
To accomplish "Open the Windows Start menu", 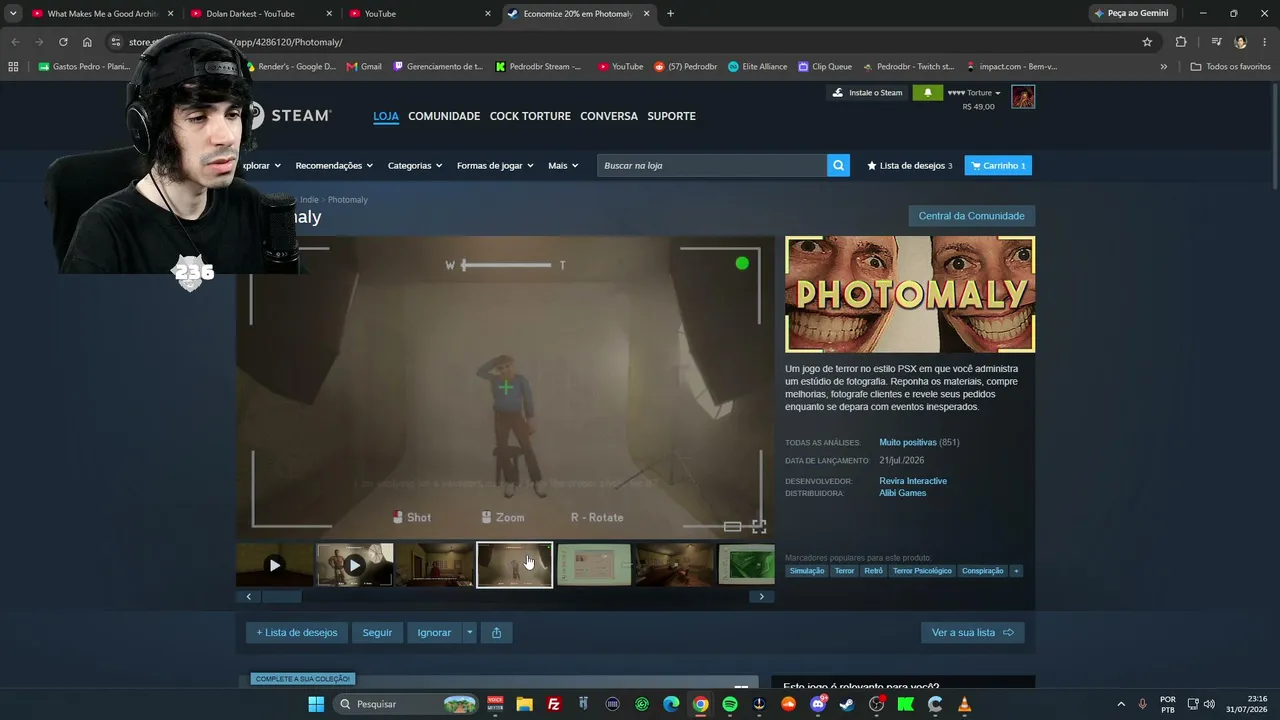I will coord(316,704).
